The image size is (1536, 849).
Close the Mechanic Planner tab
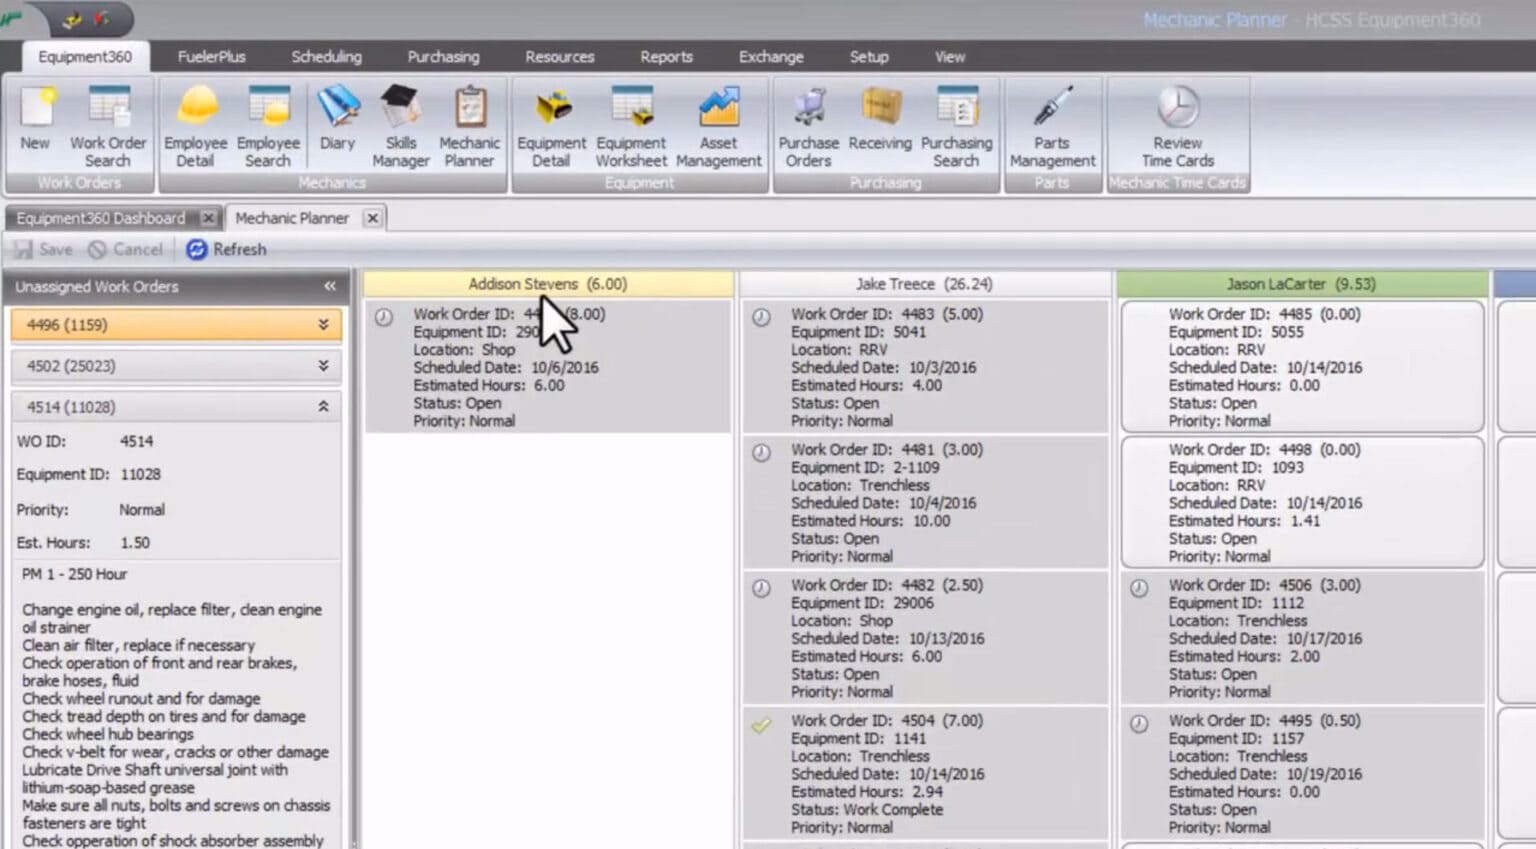point(372,217)
